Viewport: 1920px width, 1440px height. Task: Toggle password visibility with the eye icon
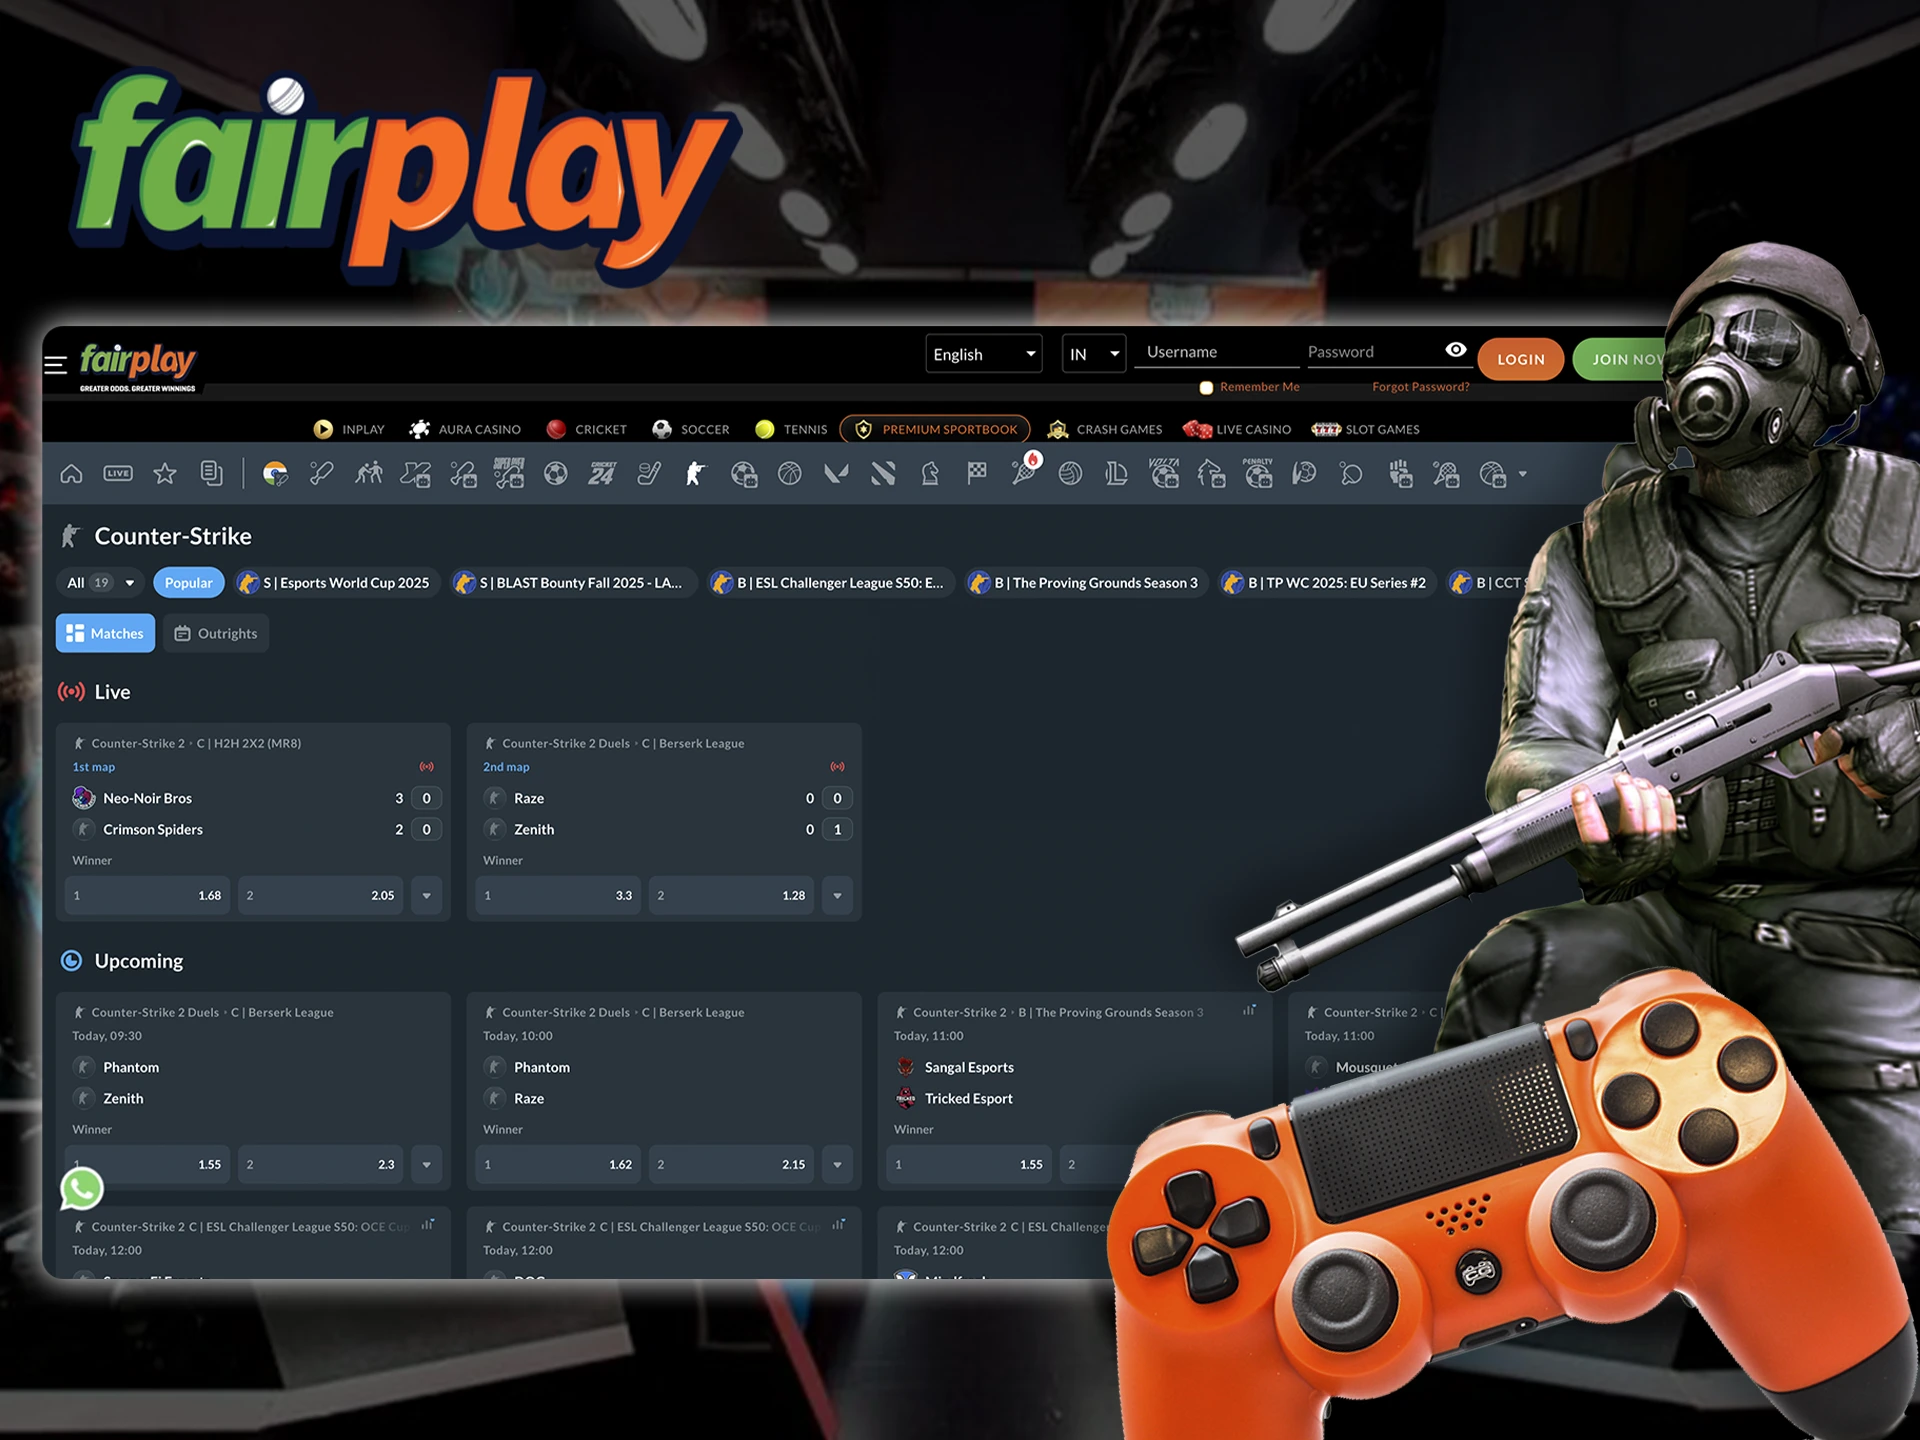click(x=1455, y=350)
